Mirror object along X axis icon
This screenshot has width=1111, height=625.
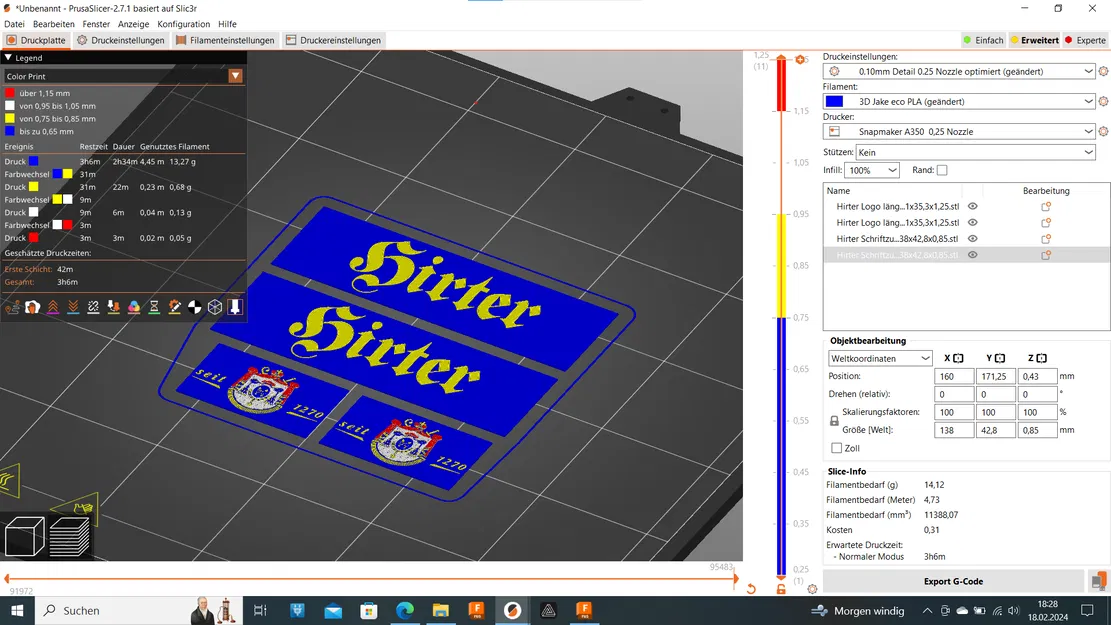958,358
